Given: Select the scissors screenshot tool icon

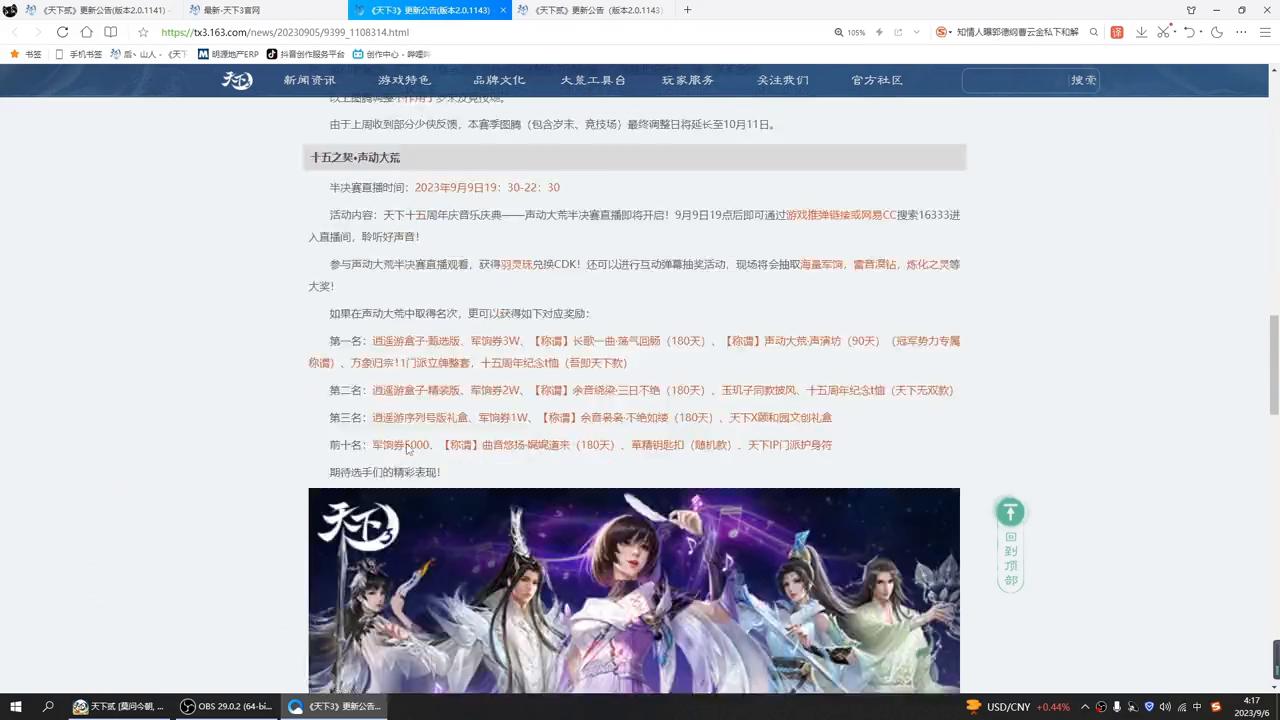Looking at the screenshot, I should [1163, 32].
